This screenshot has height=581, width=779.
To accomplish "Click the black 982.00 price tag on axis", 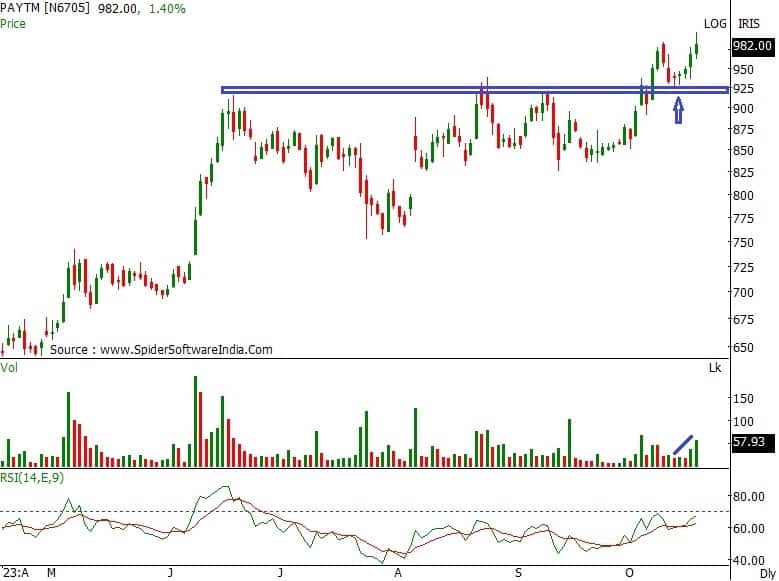I will [x=752, y=46].
